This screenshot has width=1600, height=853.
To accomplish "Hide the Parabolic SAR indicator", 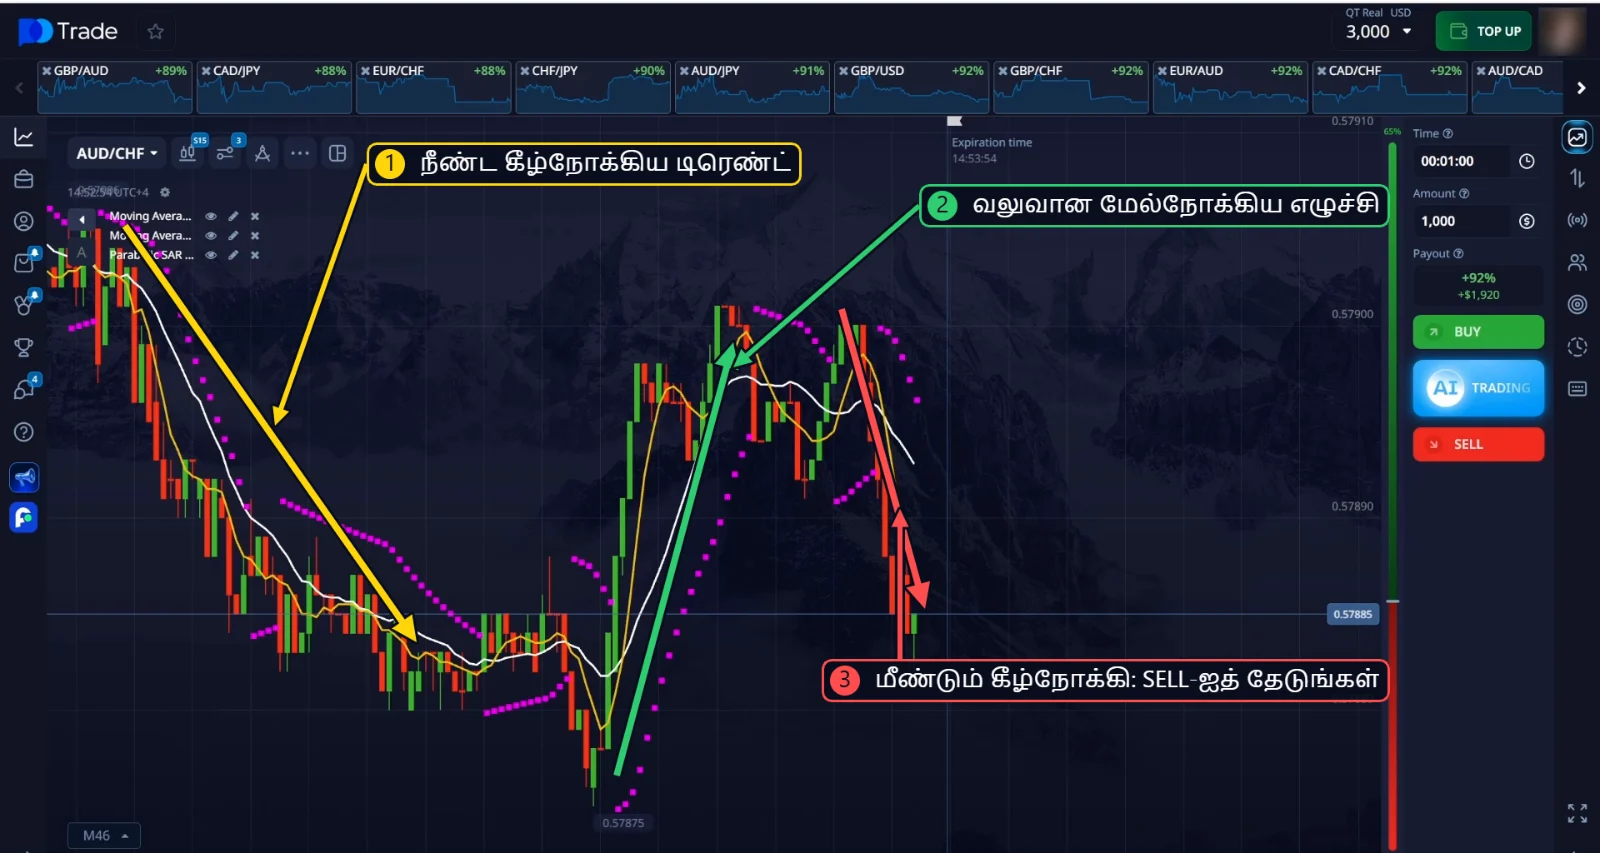I will click(x=211, y=255).
